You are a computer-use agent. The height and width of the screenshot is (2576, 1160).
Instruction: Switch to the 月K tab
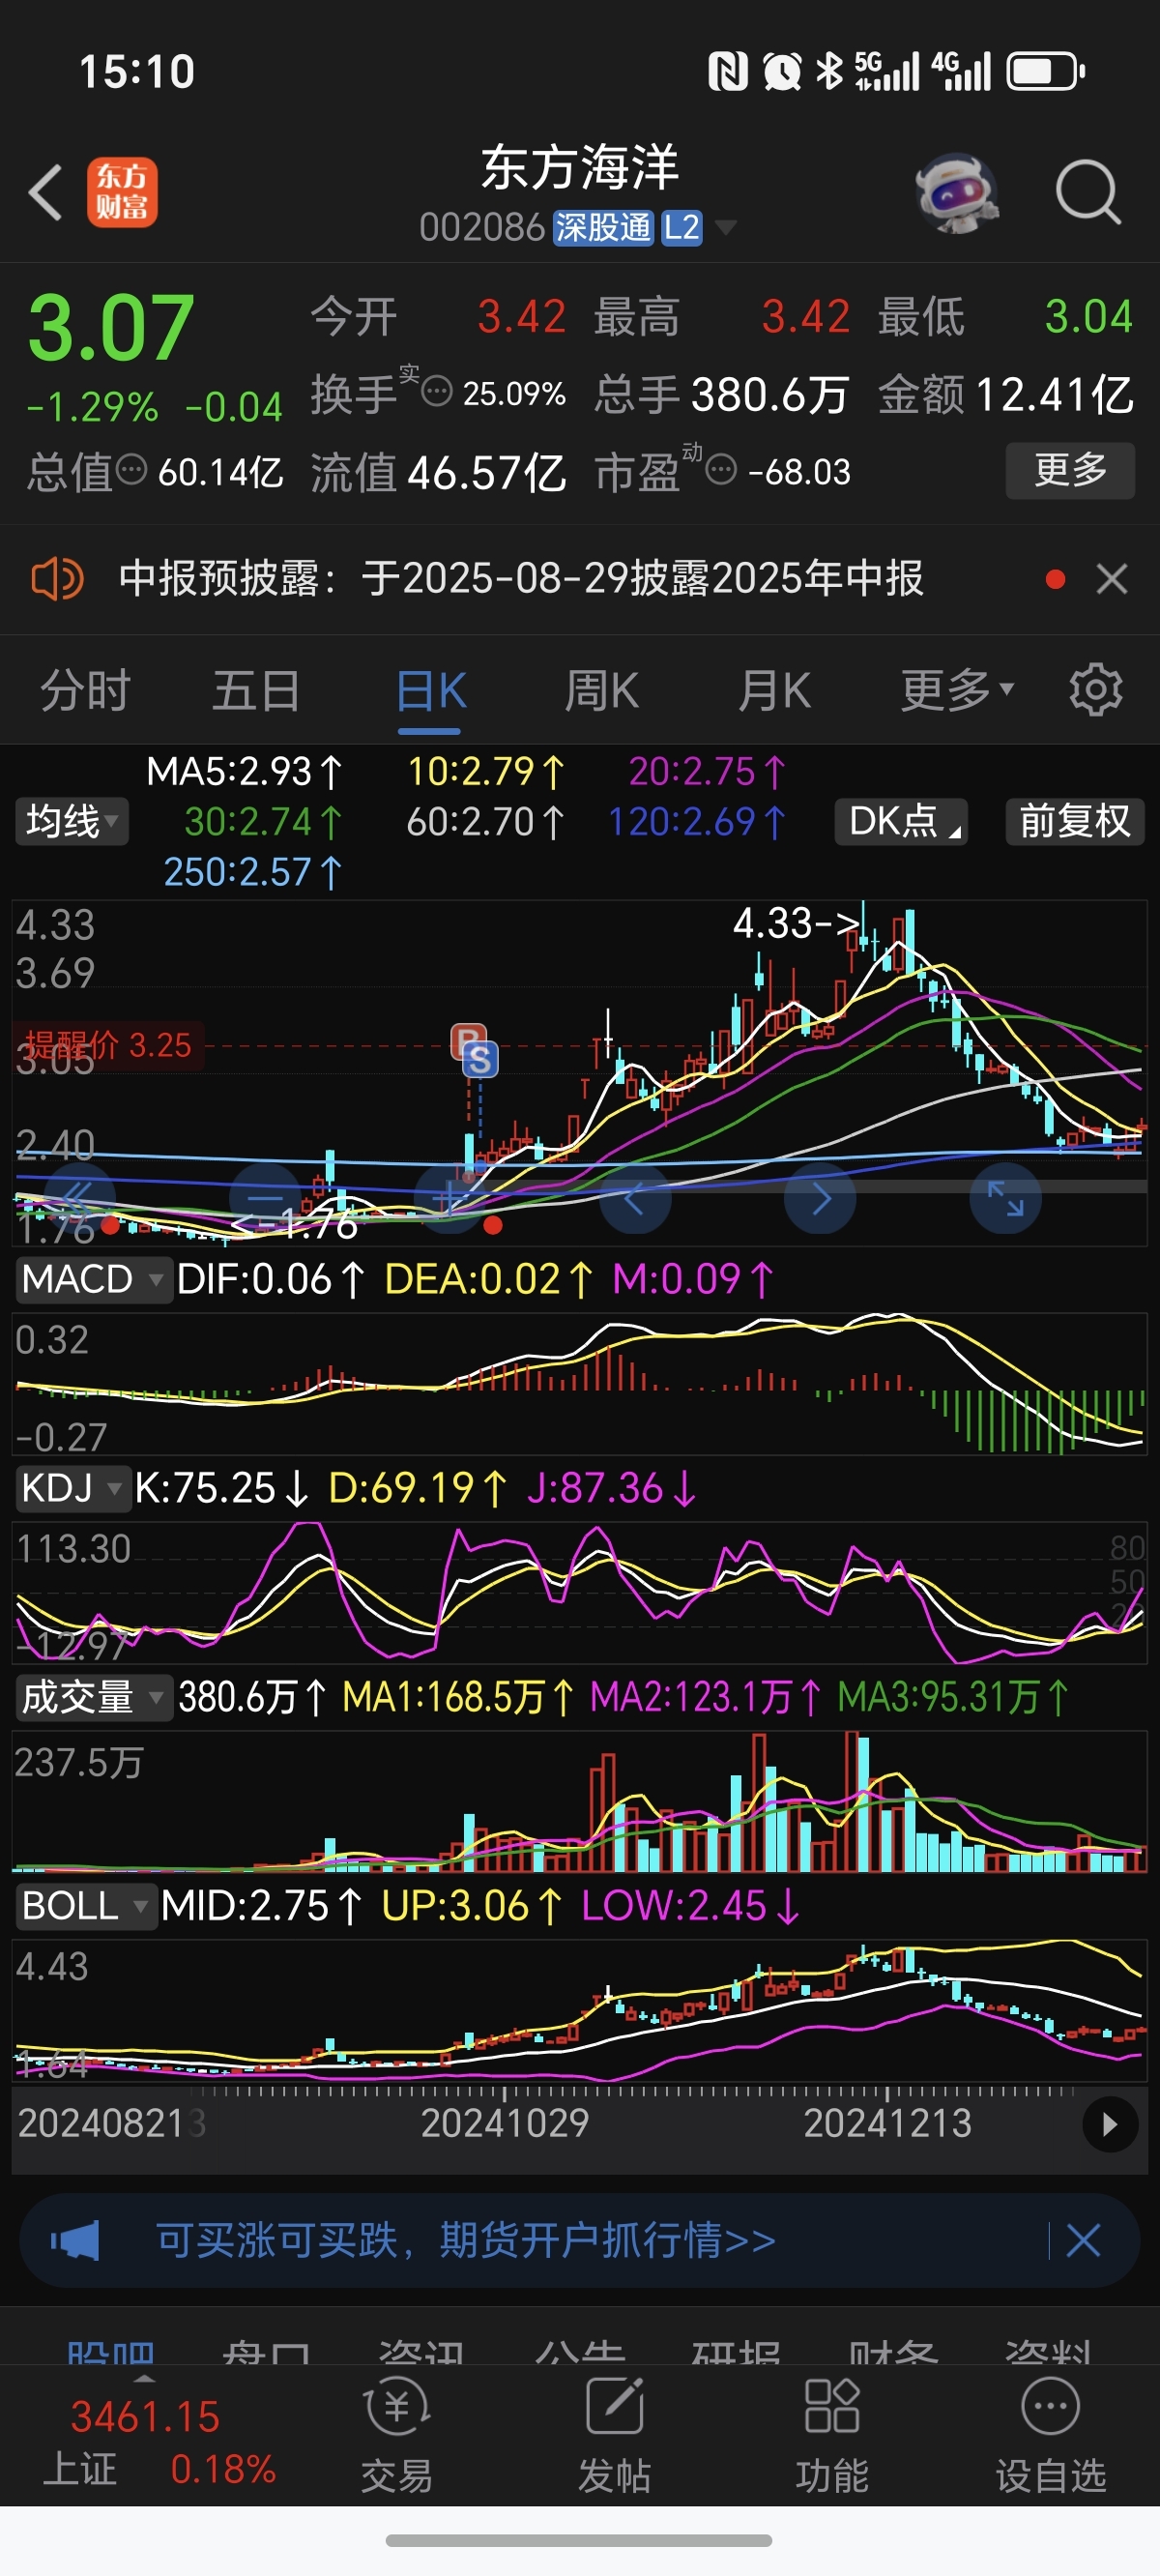(x=774, y=690)
